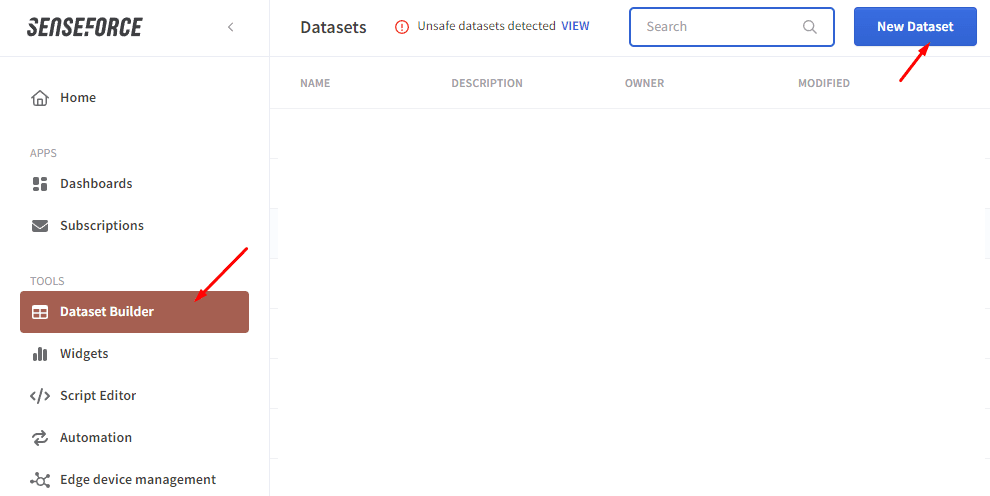This screenshot has width=990, height=496.
Task: Go to Automation in the sidebar
Action: [x=134, y=438]
